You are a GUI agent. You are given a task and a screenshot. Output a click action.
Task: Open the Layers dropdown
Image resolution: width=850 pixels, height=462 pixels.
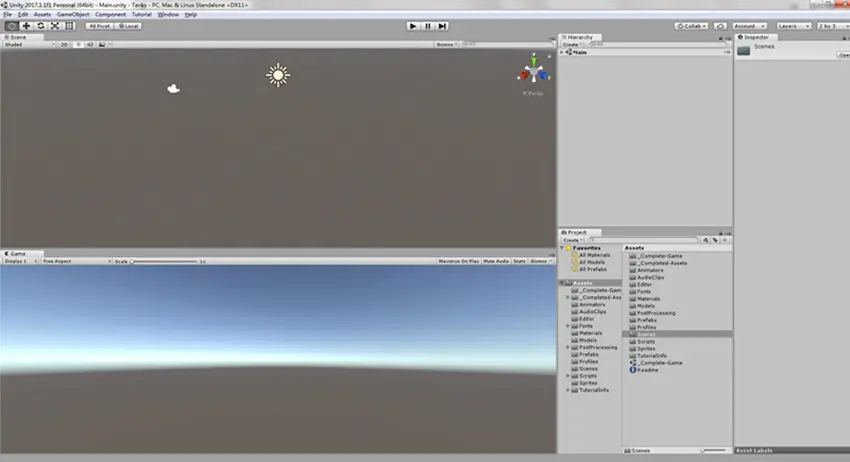793,26
